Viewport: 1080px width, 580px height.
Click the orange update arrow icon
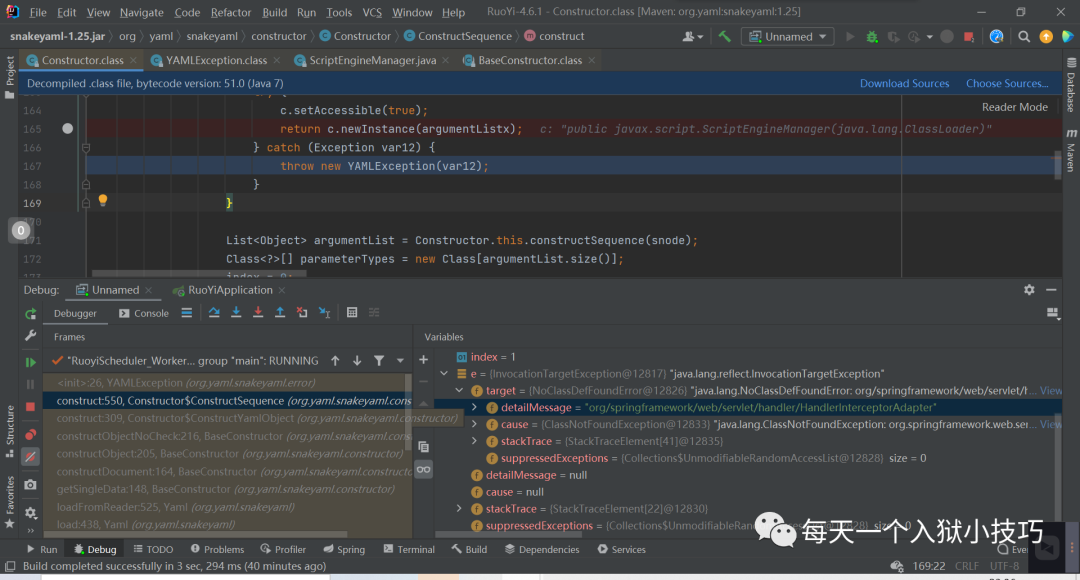[1046, 37]
